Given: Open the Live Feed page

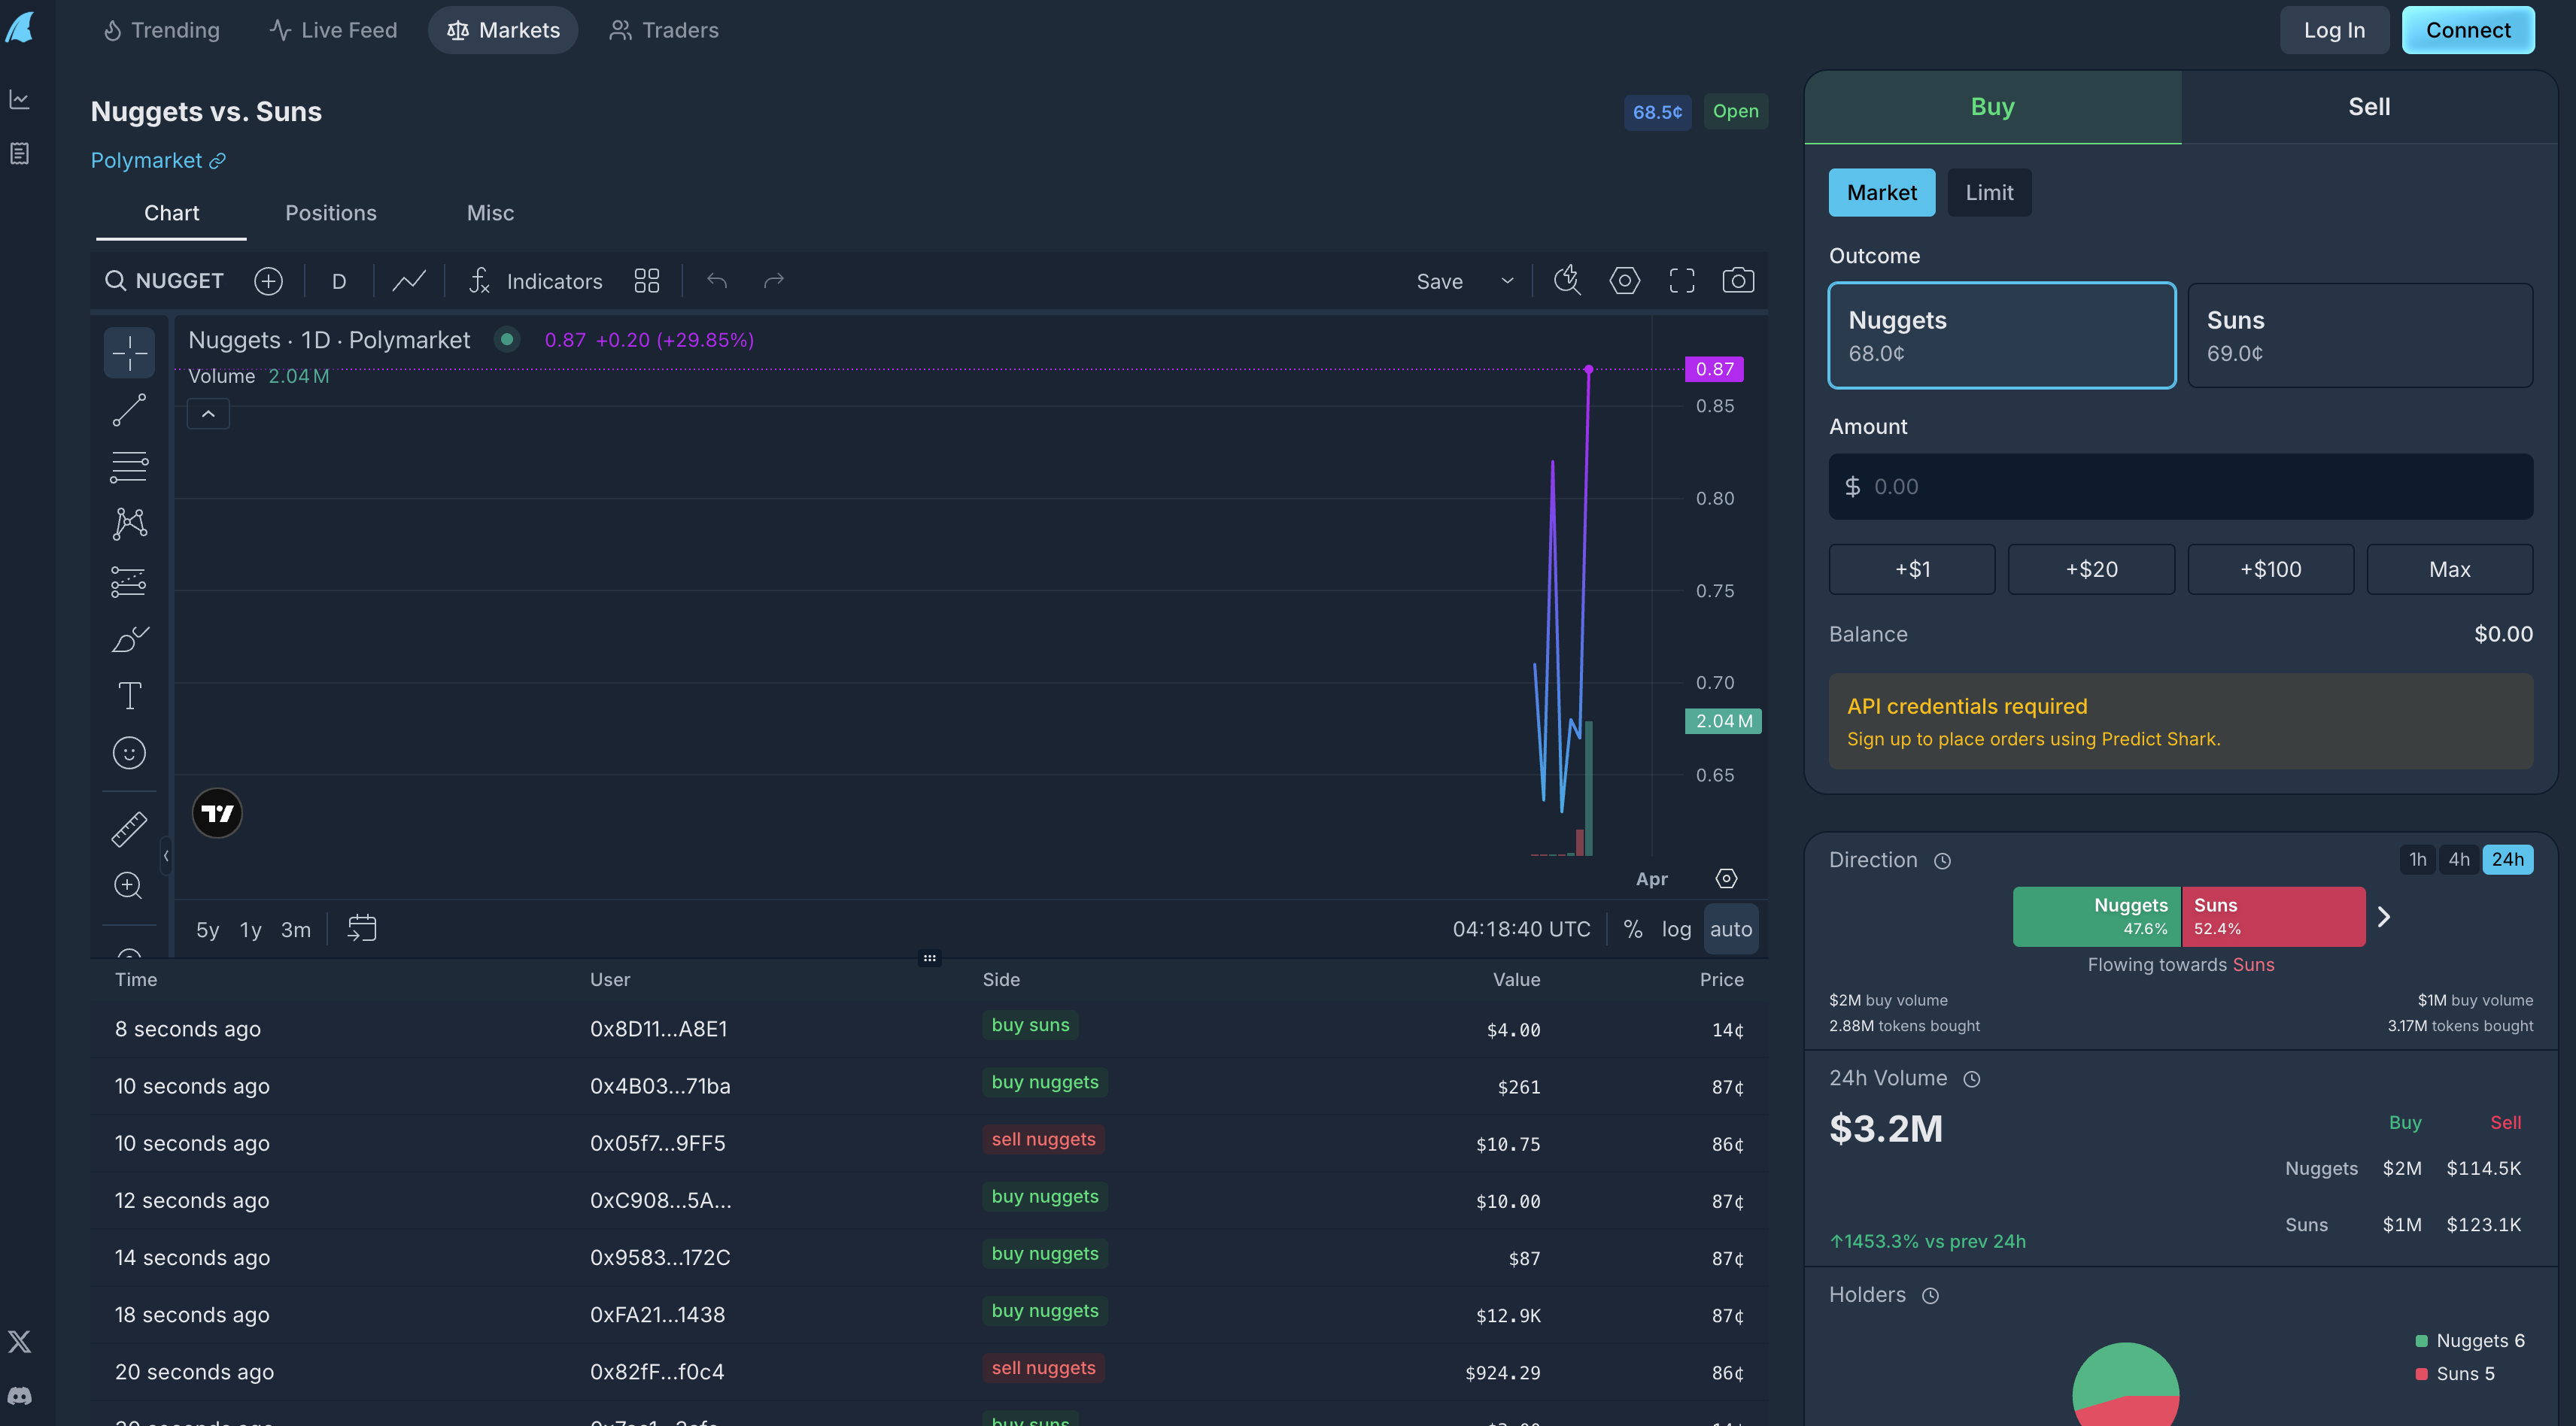Looking at the screenshot, I should [332, 29].
